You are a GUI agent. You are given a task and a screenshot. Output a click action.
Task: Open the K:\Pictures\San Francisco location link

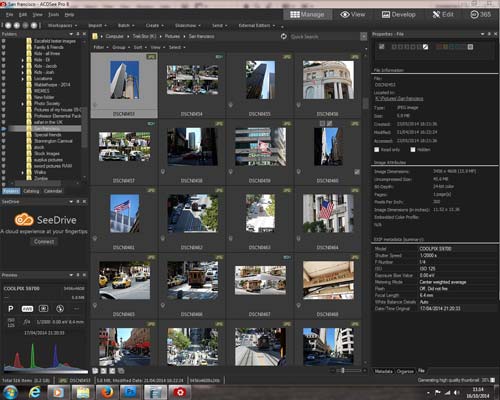(399, 99)
